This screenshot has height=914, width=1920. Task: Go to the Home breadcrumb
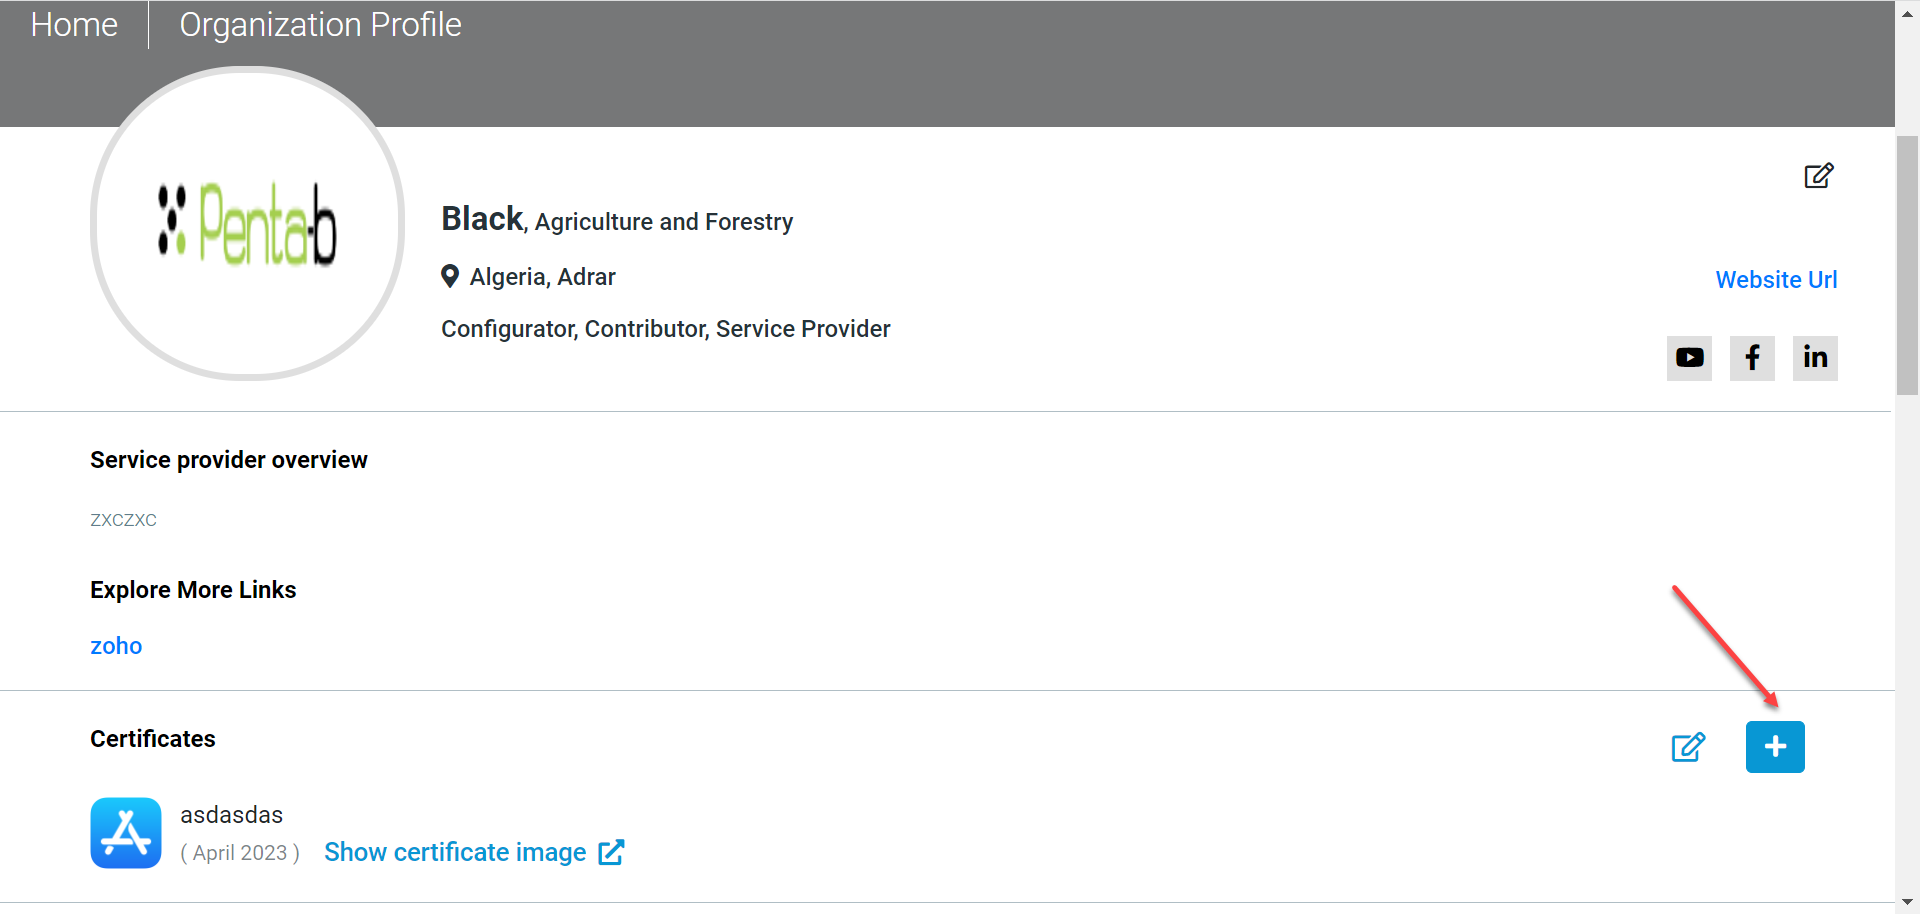74,24
